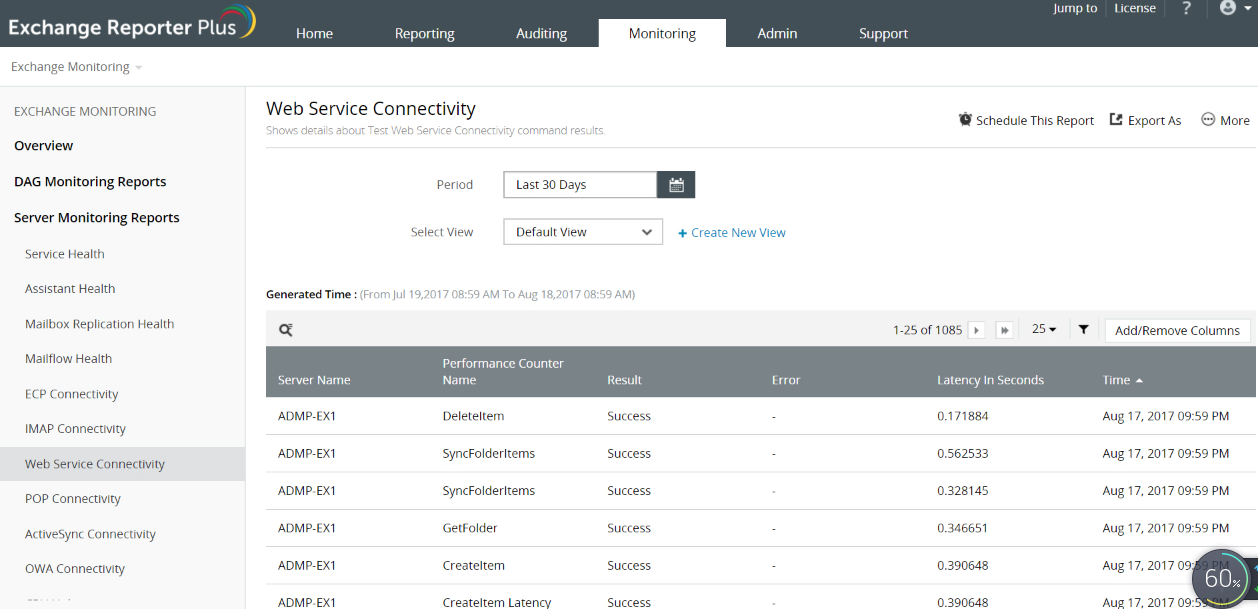Open Mailflow Health report
This screenshot has width=1258, height=609.
(68, 358)
